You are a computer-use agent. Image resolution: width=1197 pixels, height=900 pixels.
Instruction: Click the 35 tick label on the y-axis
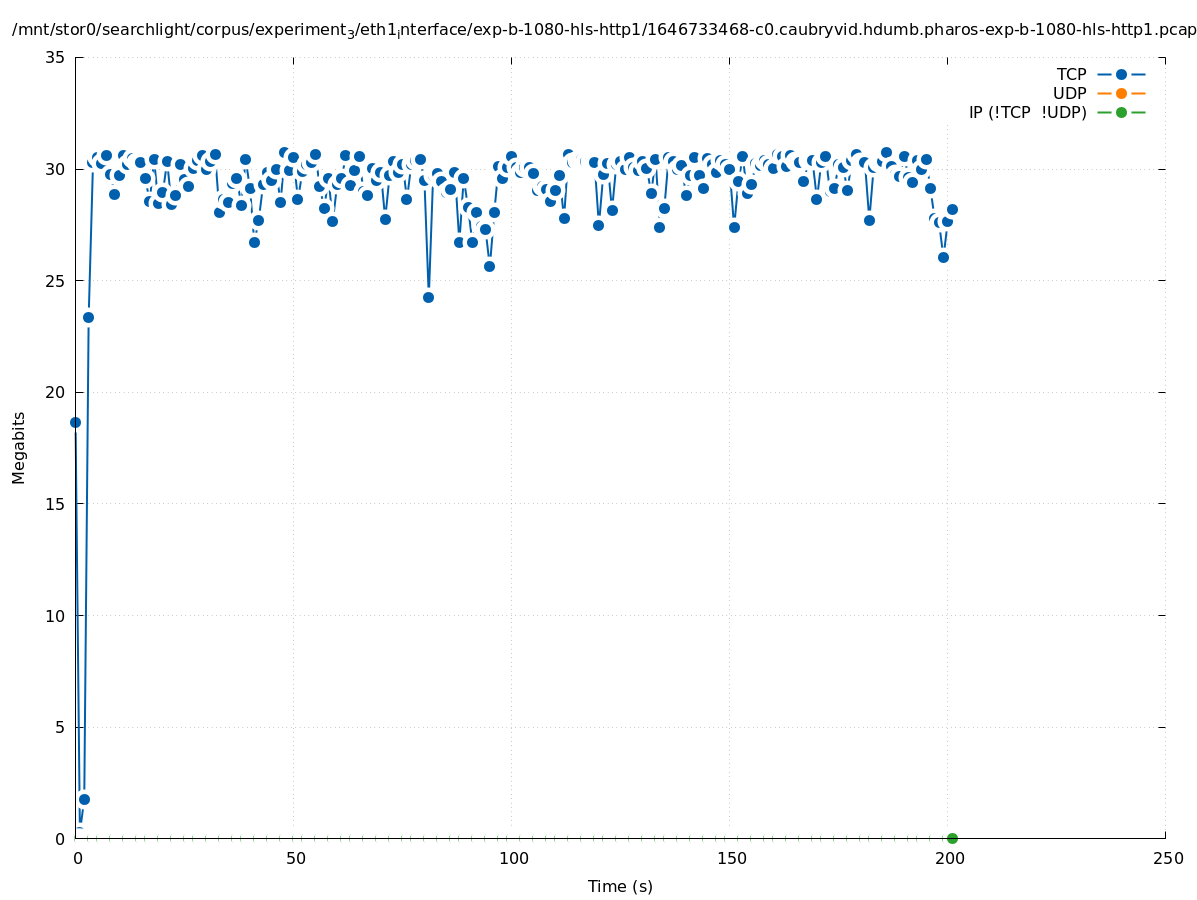click(56, 57)
